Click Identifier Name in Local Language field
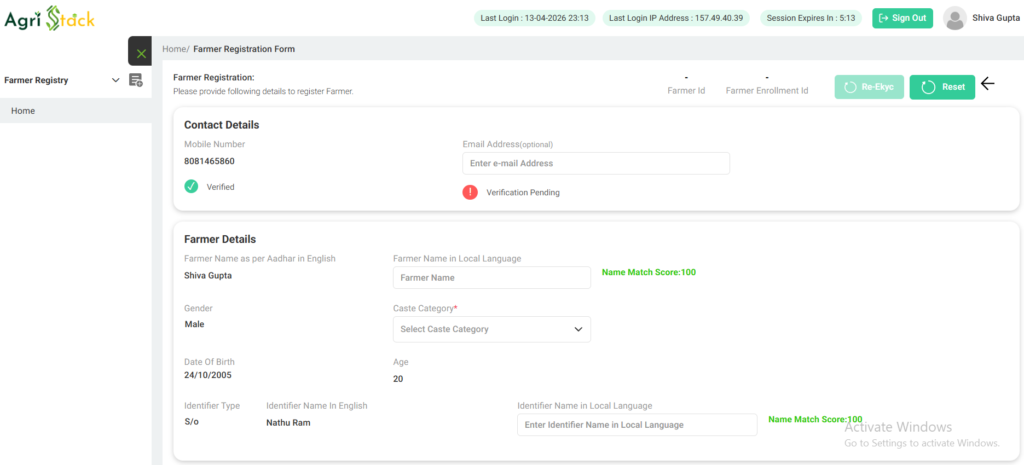Viewport: 1024px width, 465px height. (x=636, y=425)
